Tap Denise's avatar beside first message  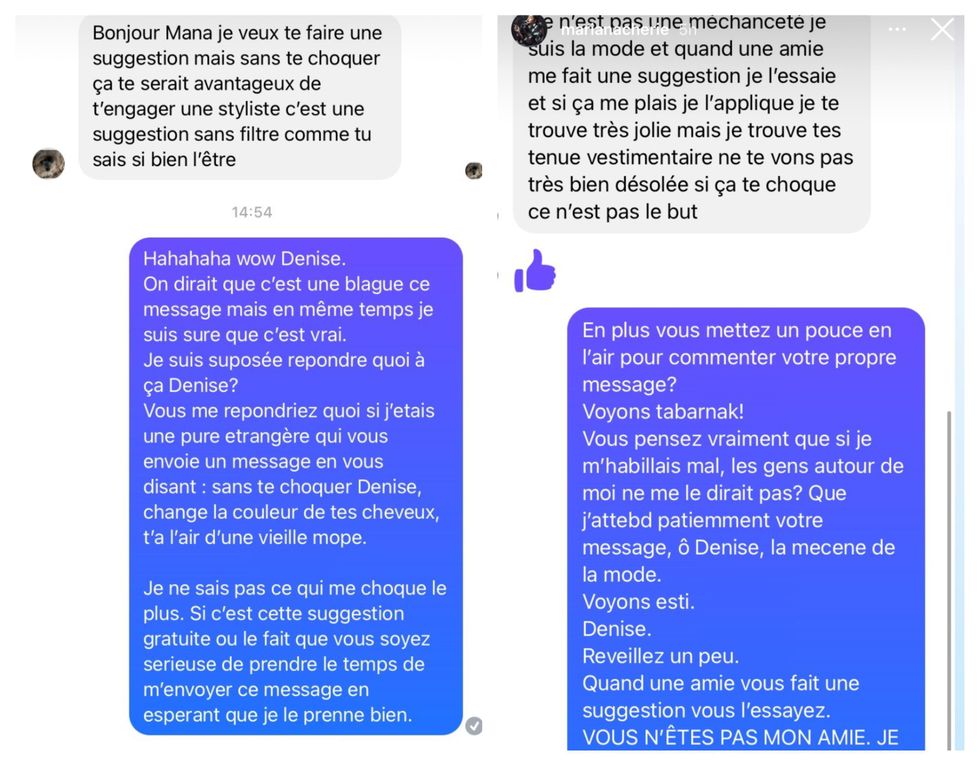(49, 164)
